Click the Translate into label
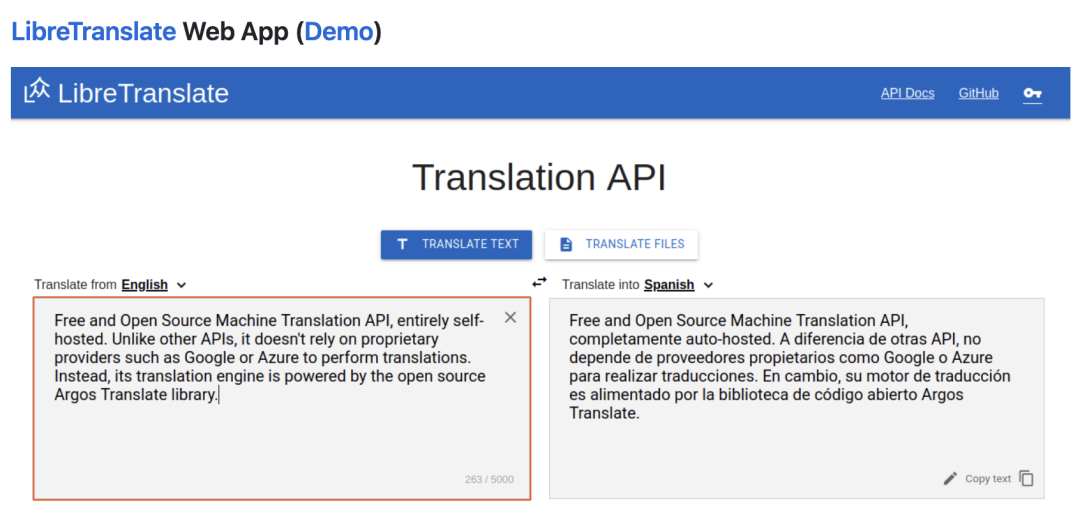1080x517 pixels. pos(601,285)
